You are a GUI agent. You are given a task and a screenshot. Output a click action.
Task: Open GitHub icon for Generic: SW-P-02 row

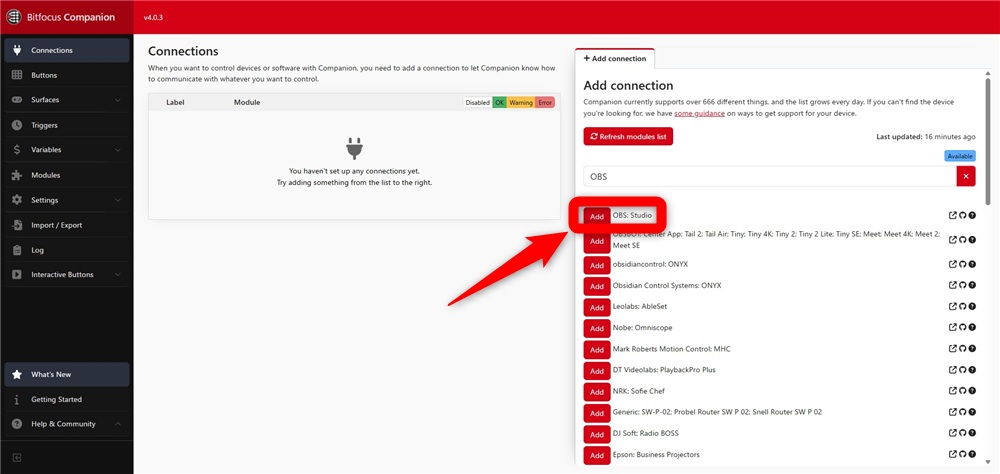coord(963,412)
